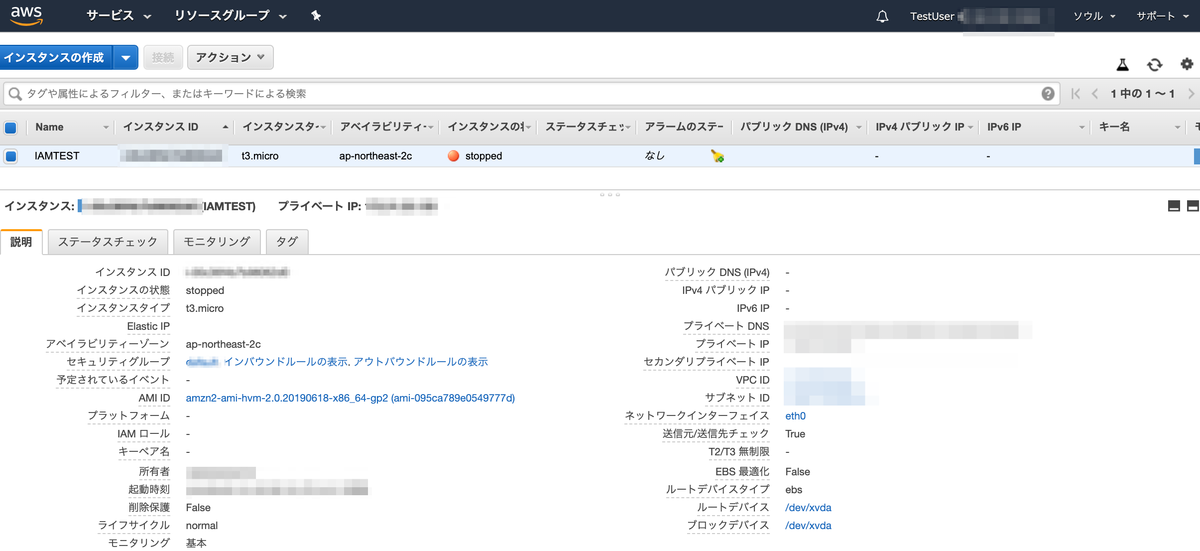
Task: Click the EBS 最適化 label
Action: click(742, 471)
